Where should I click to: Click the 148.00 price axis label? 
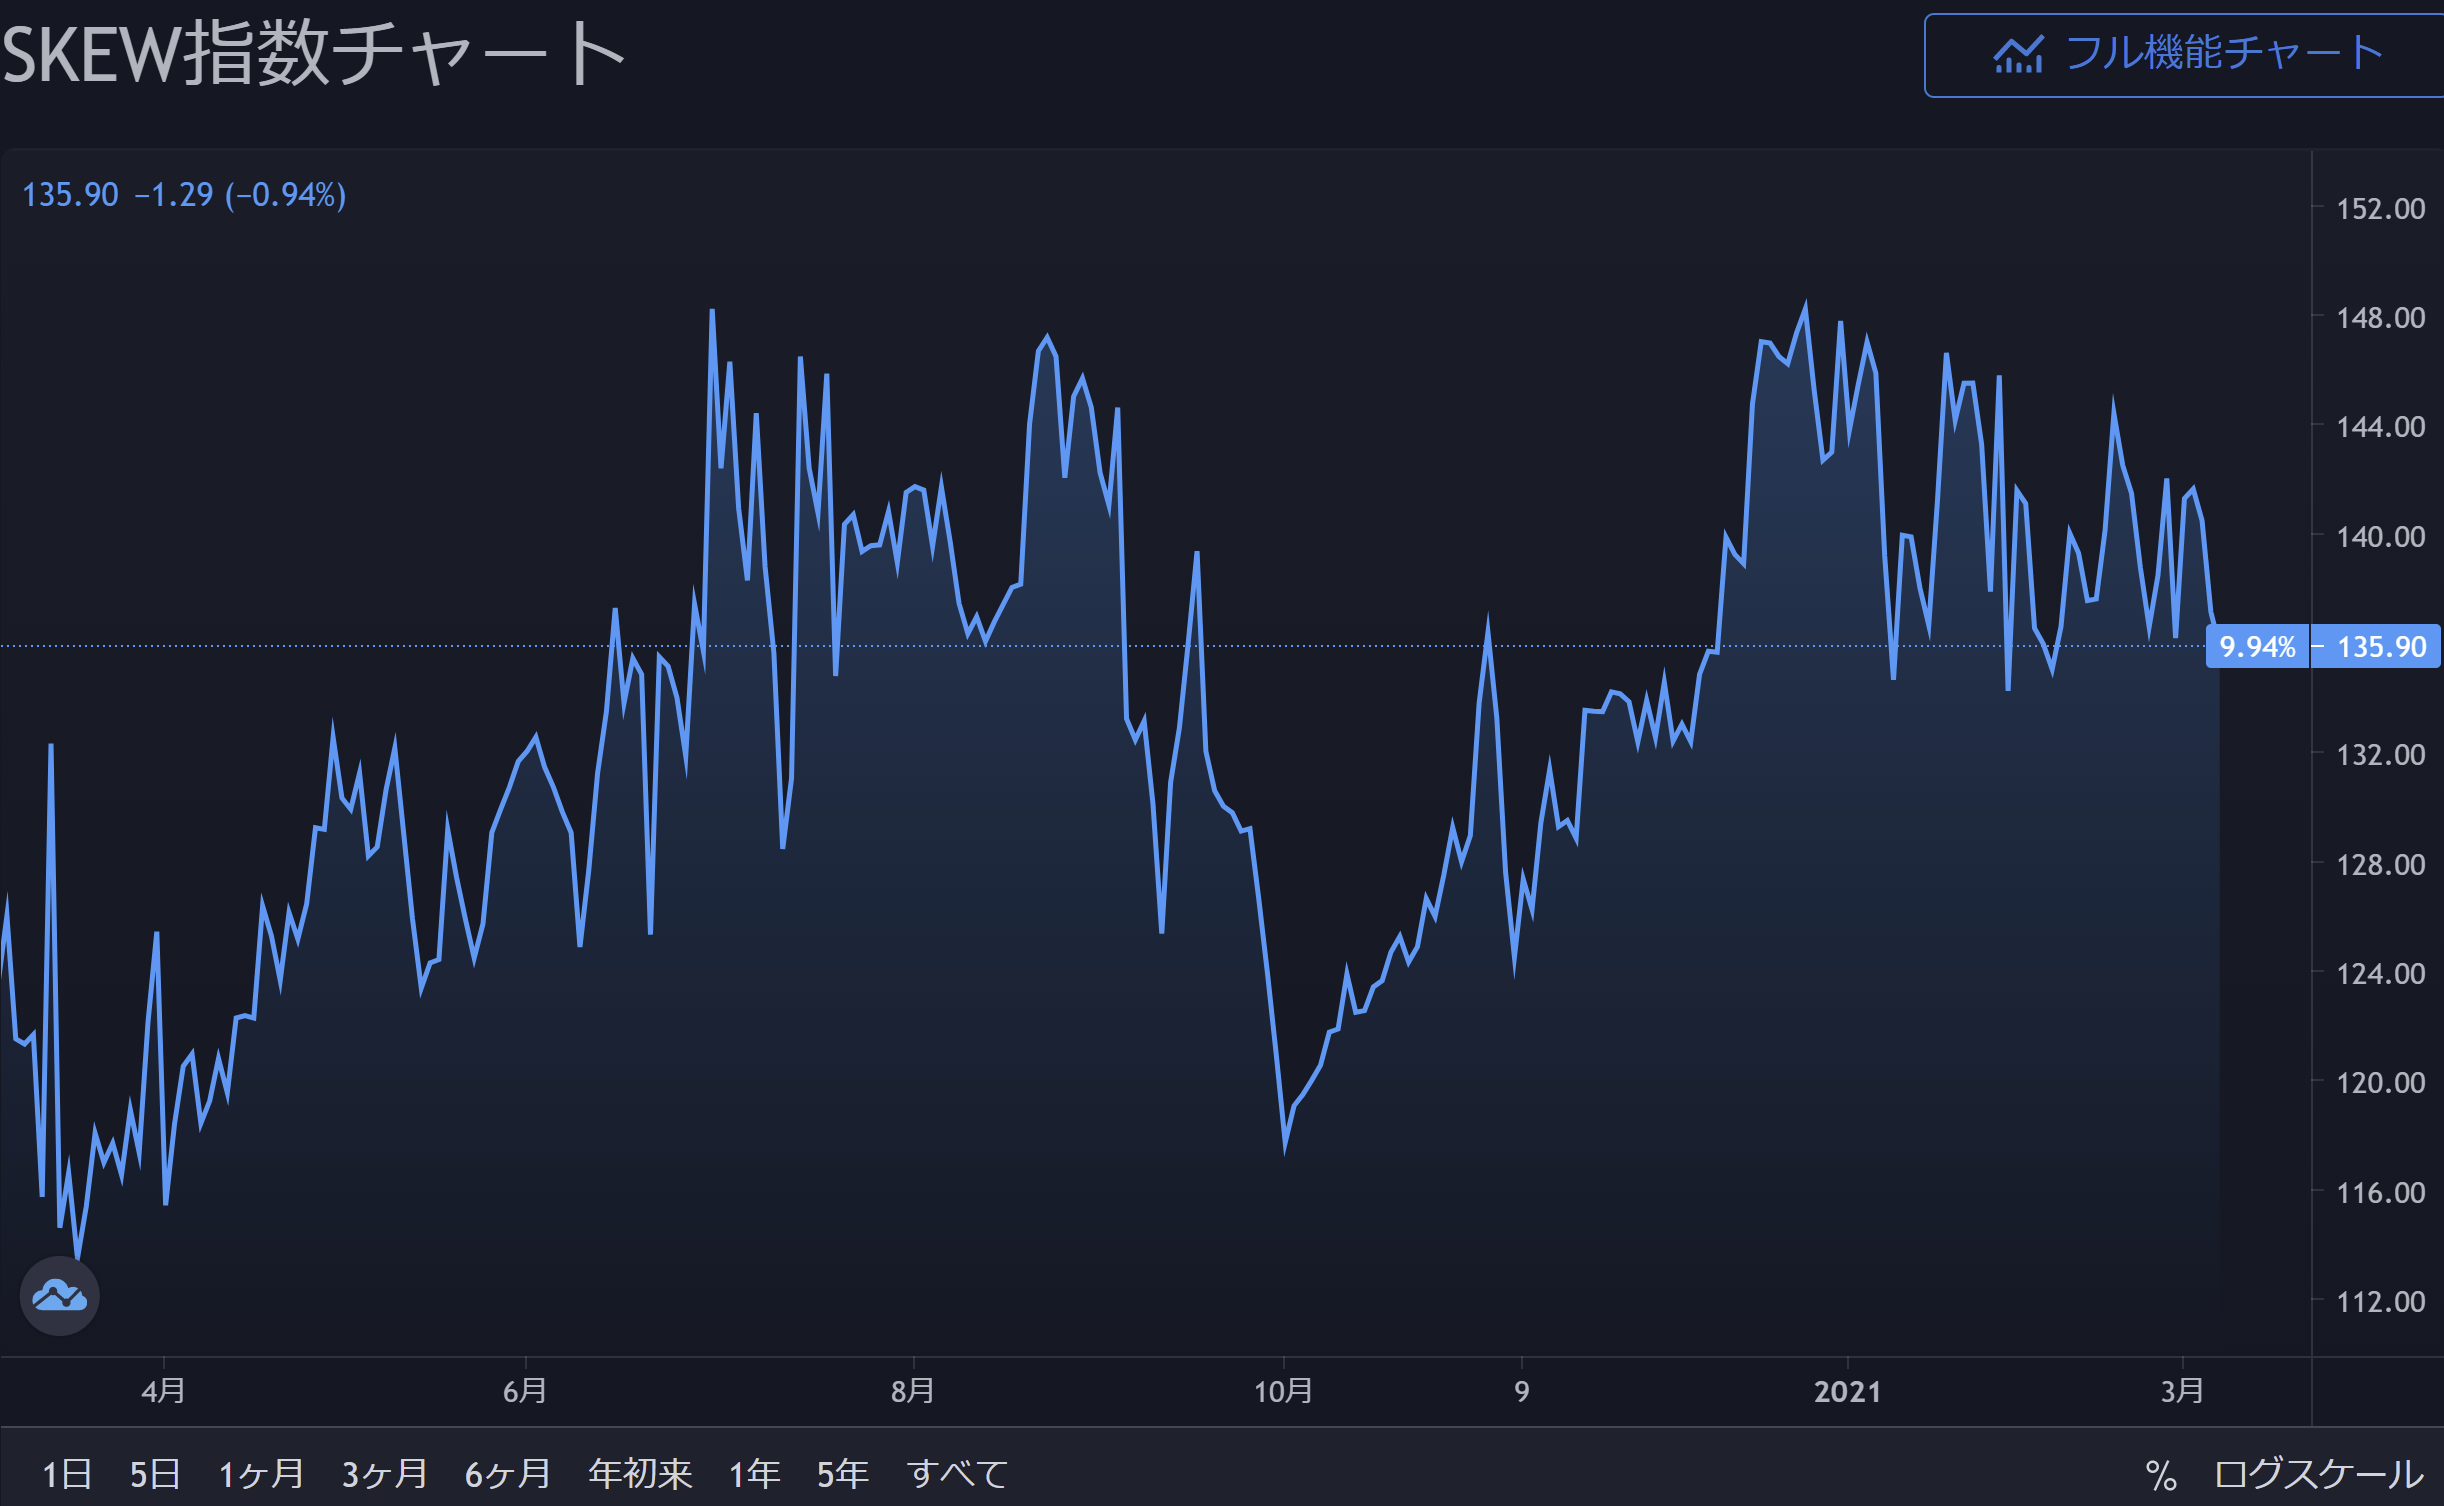(2380, 318)
